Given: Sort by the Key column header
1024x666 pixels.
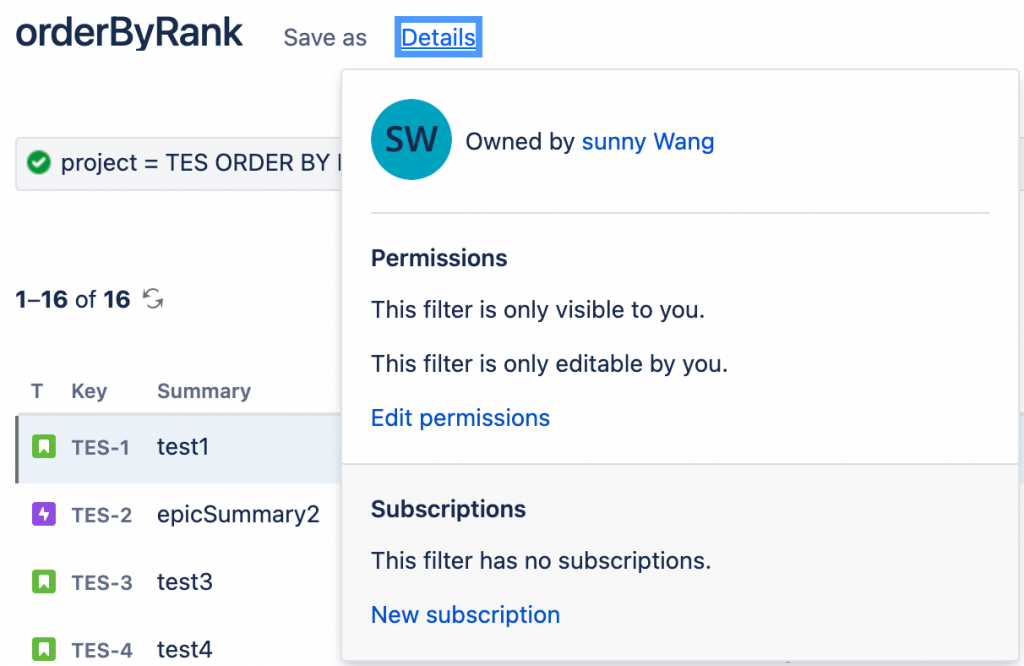Looking at the screenshot, I should tap(89, 391).
